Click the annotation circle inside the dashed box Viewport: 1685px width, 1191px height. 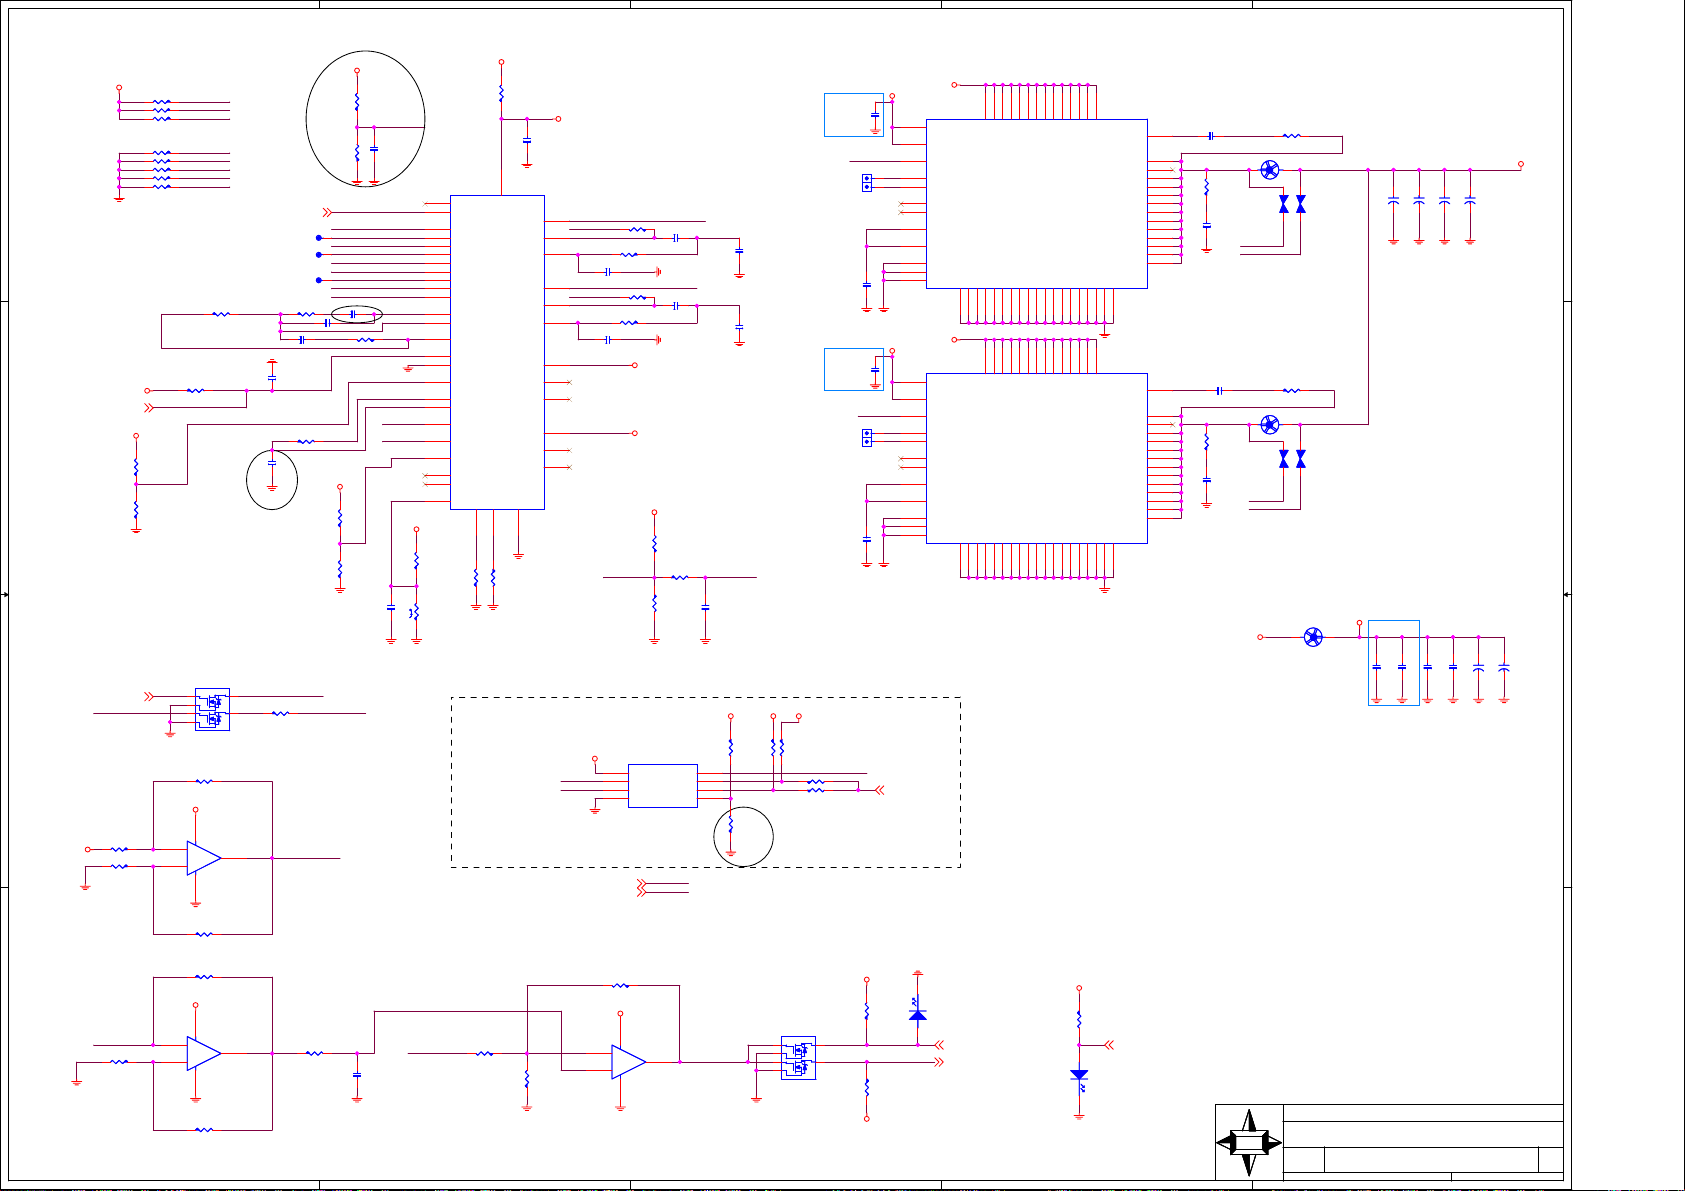point(744,837)
